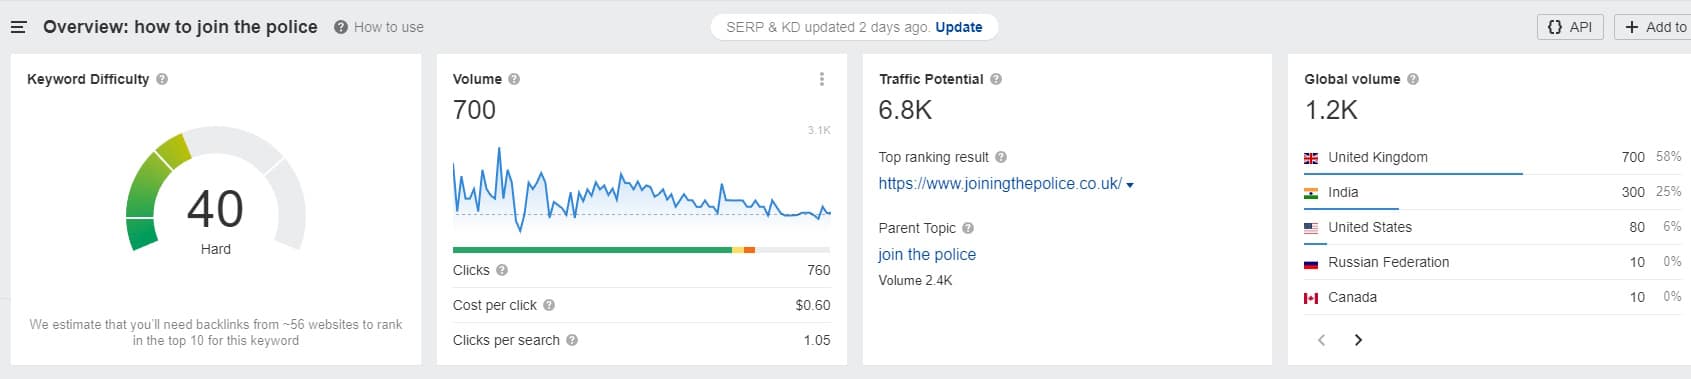Expand the top ranking result URL dropdown
1691x379 pixels.
1130,185
